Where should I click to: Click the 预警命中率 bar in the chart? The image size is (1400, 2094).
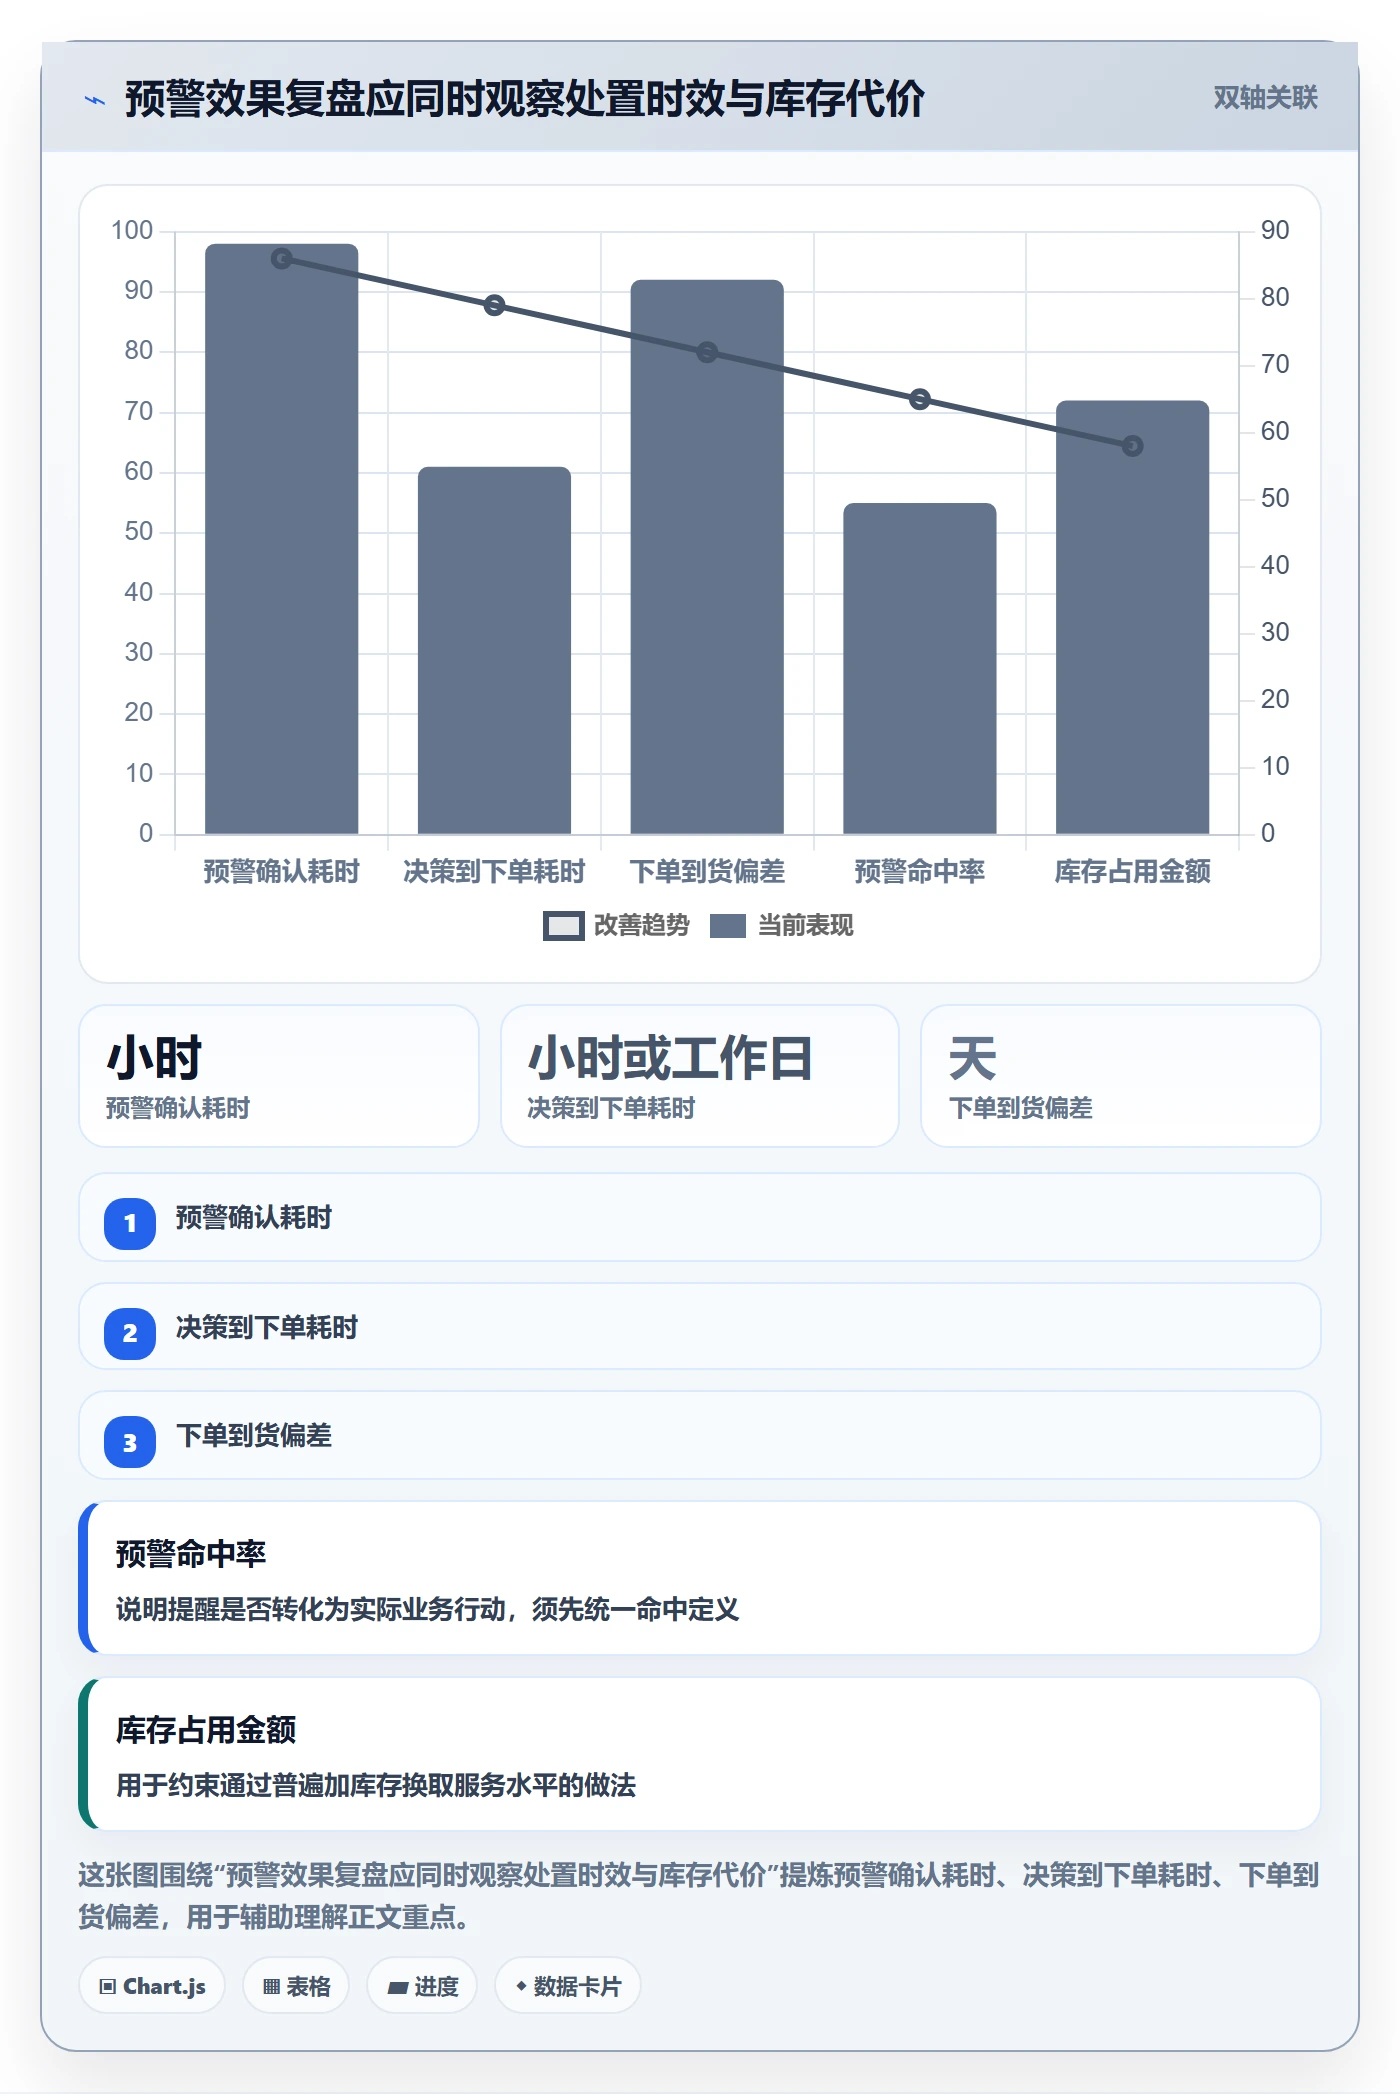click(x=920, y=668)
